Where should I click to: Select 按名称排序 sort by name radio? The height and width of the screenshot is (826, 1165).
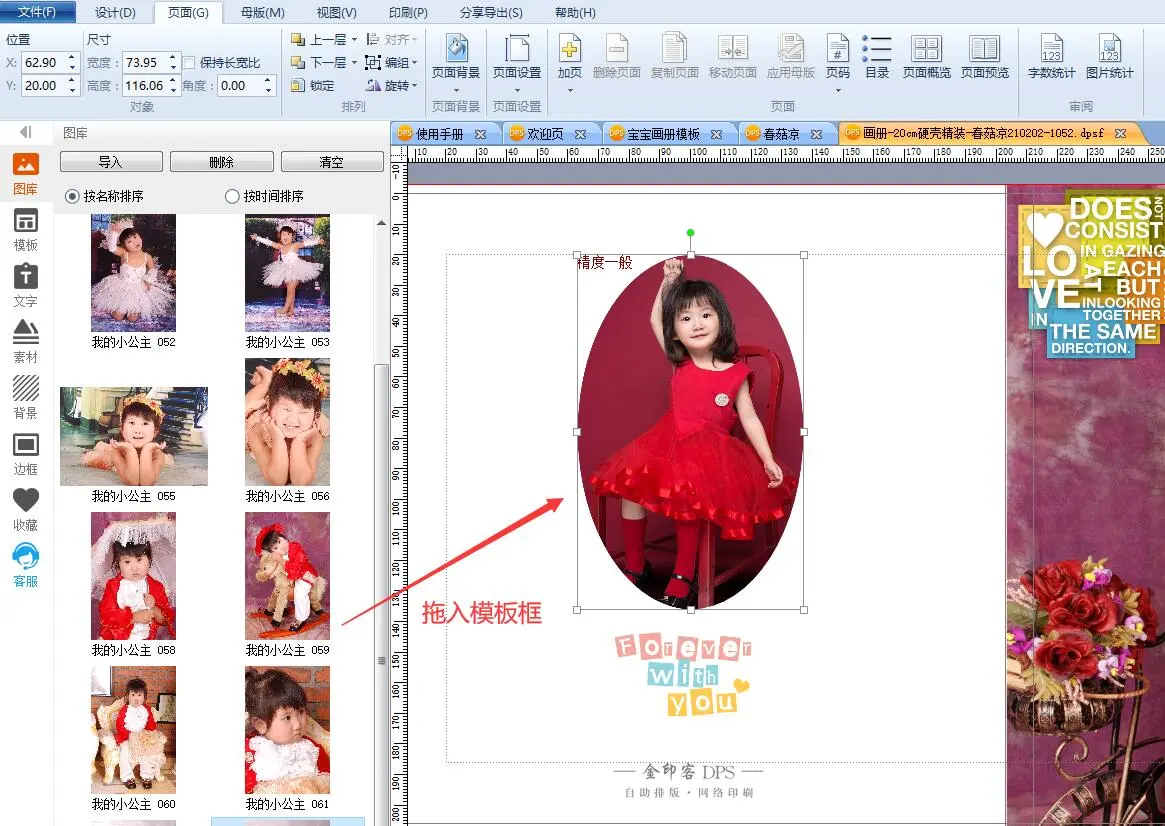point(72,196)
